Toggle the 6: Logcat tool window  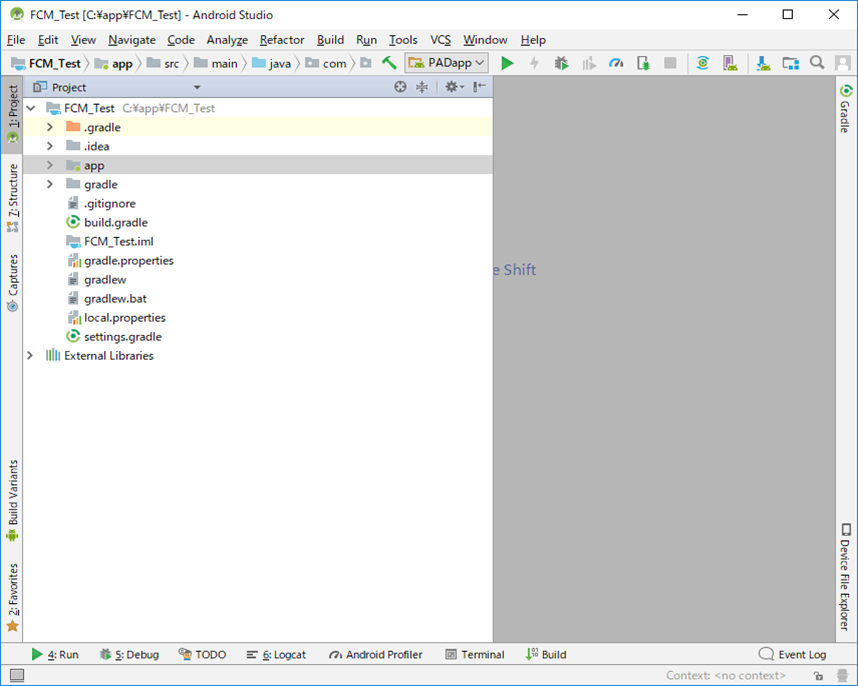276,655
